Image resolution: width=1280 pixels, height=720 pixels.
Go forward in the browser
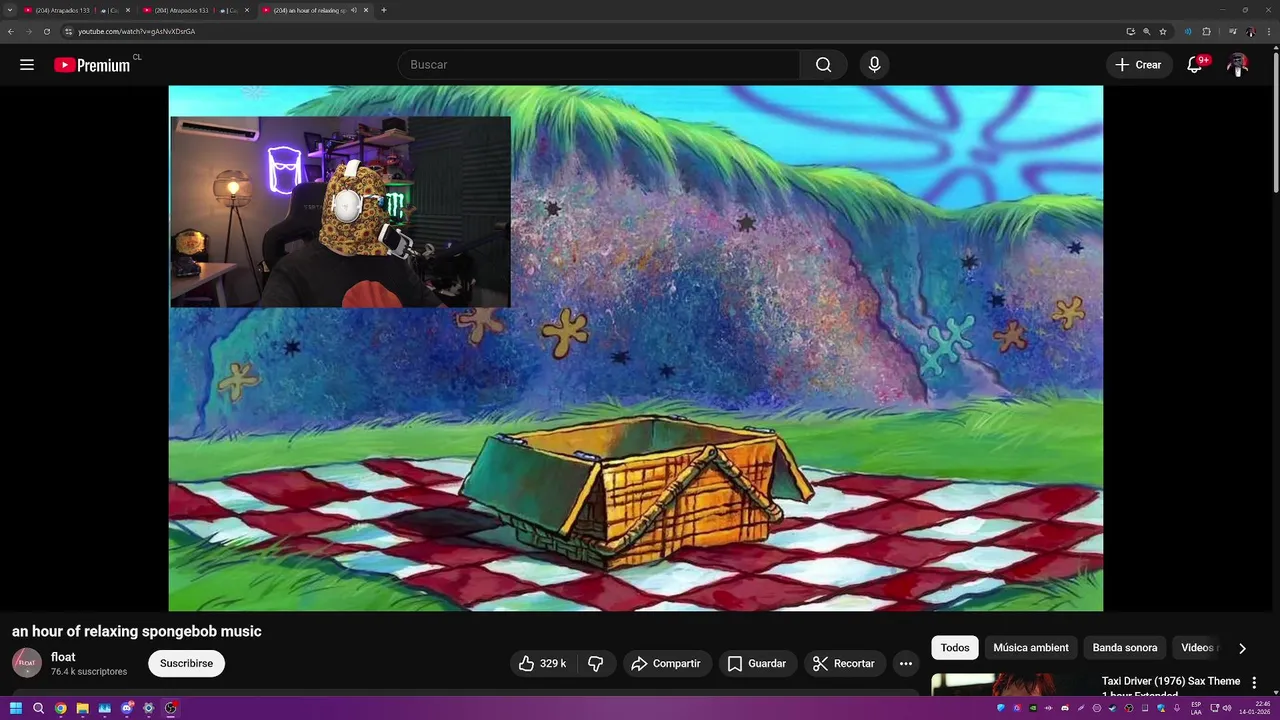(x=28, y=31)
